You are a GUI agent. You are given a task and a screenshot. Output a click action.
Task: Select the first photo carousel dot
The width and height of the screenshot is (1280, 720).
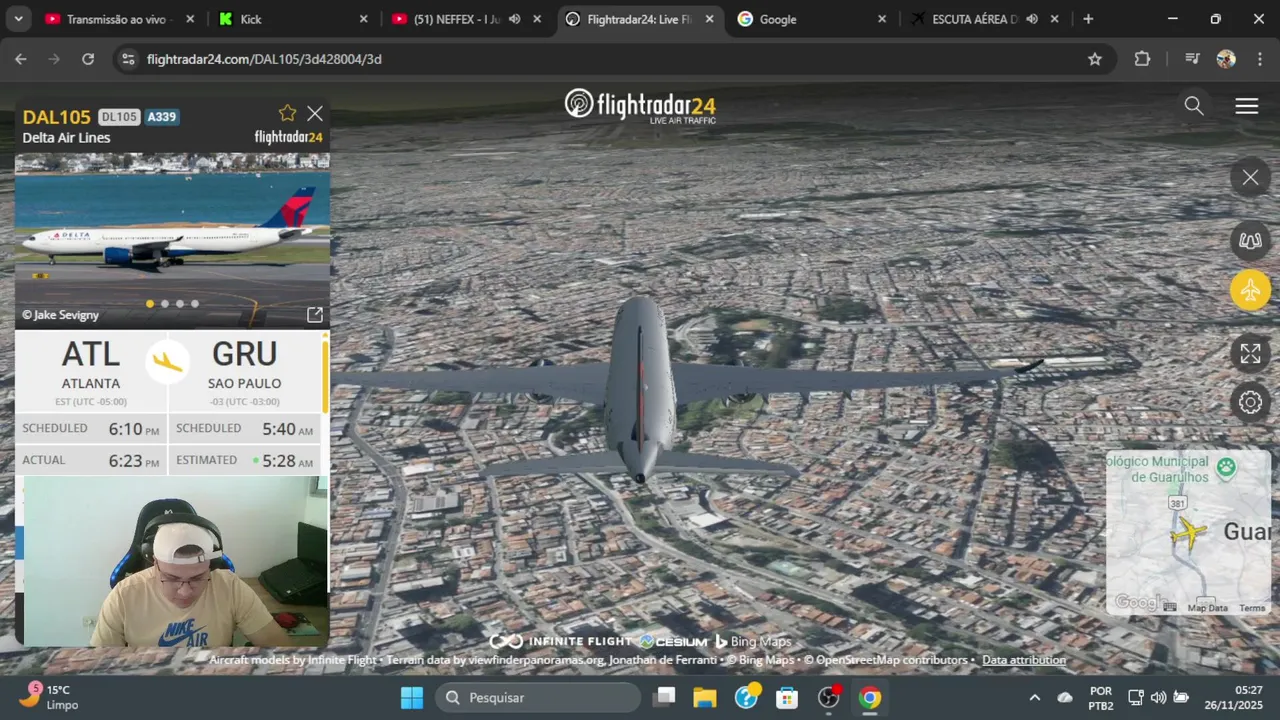pyautogui.click(x=150, y=304)
